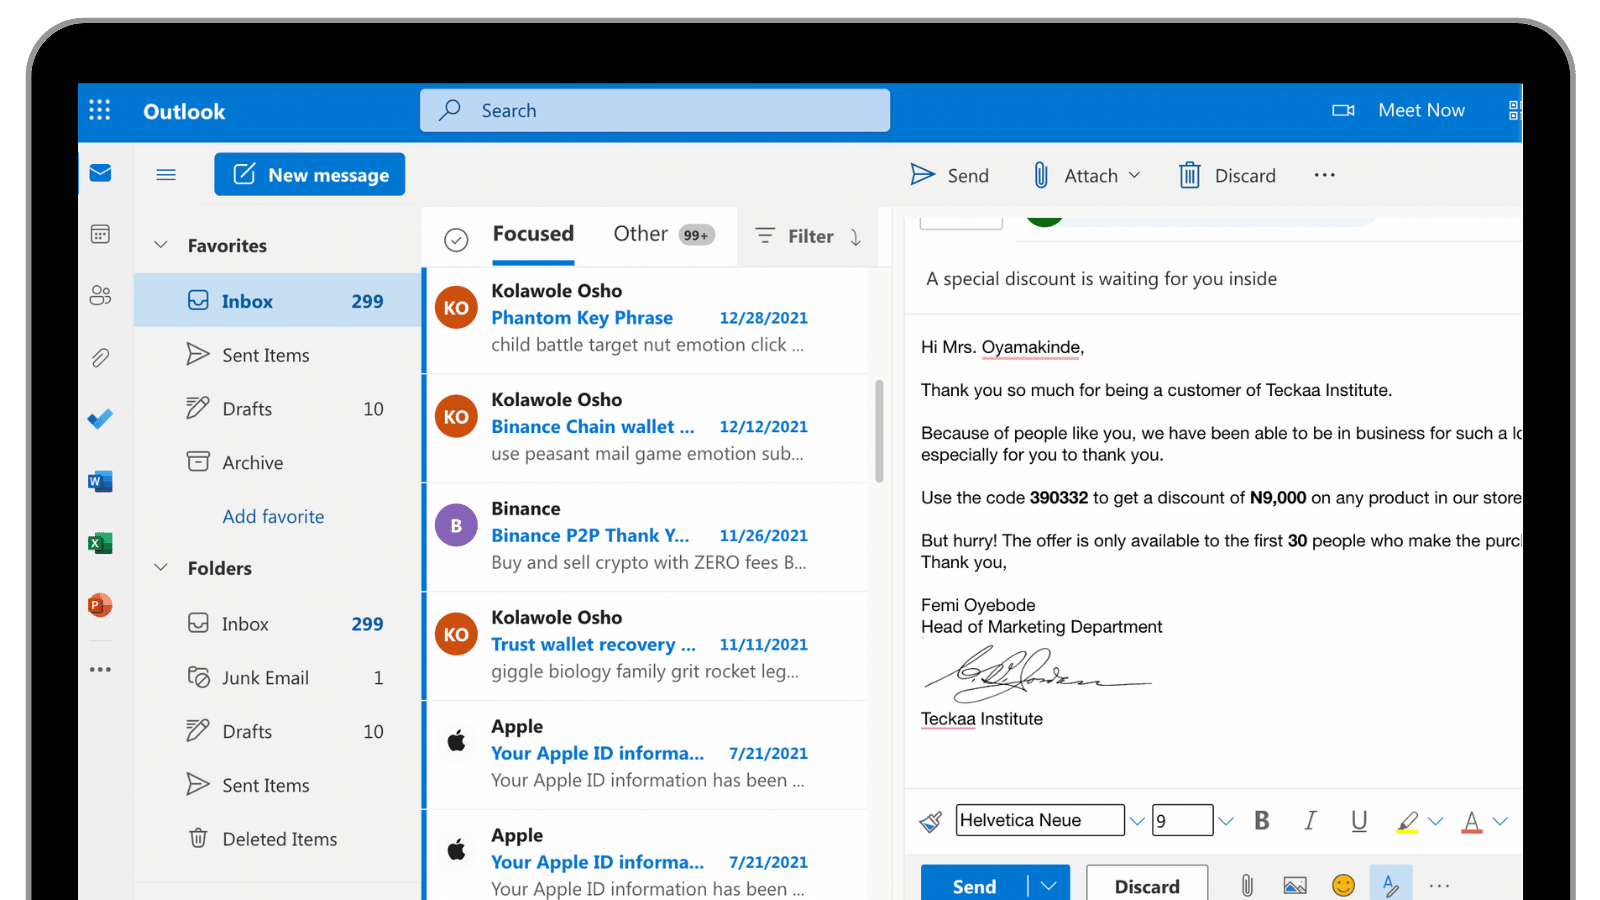Open more options at bottom of compose

click(1439, 885)
